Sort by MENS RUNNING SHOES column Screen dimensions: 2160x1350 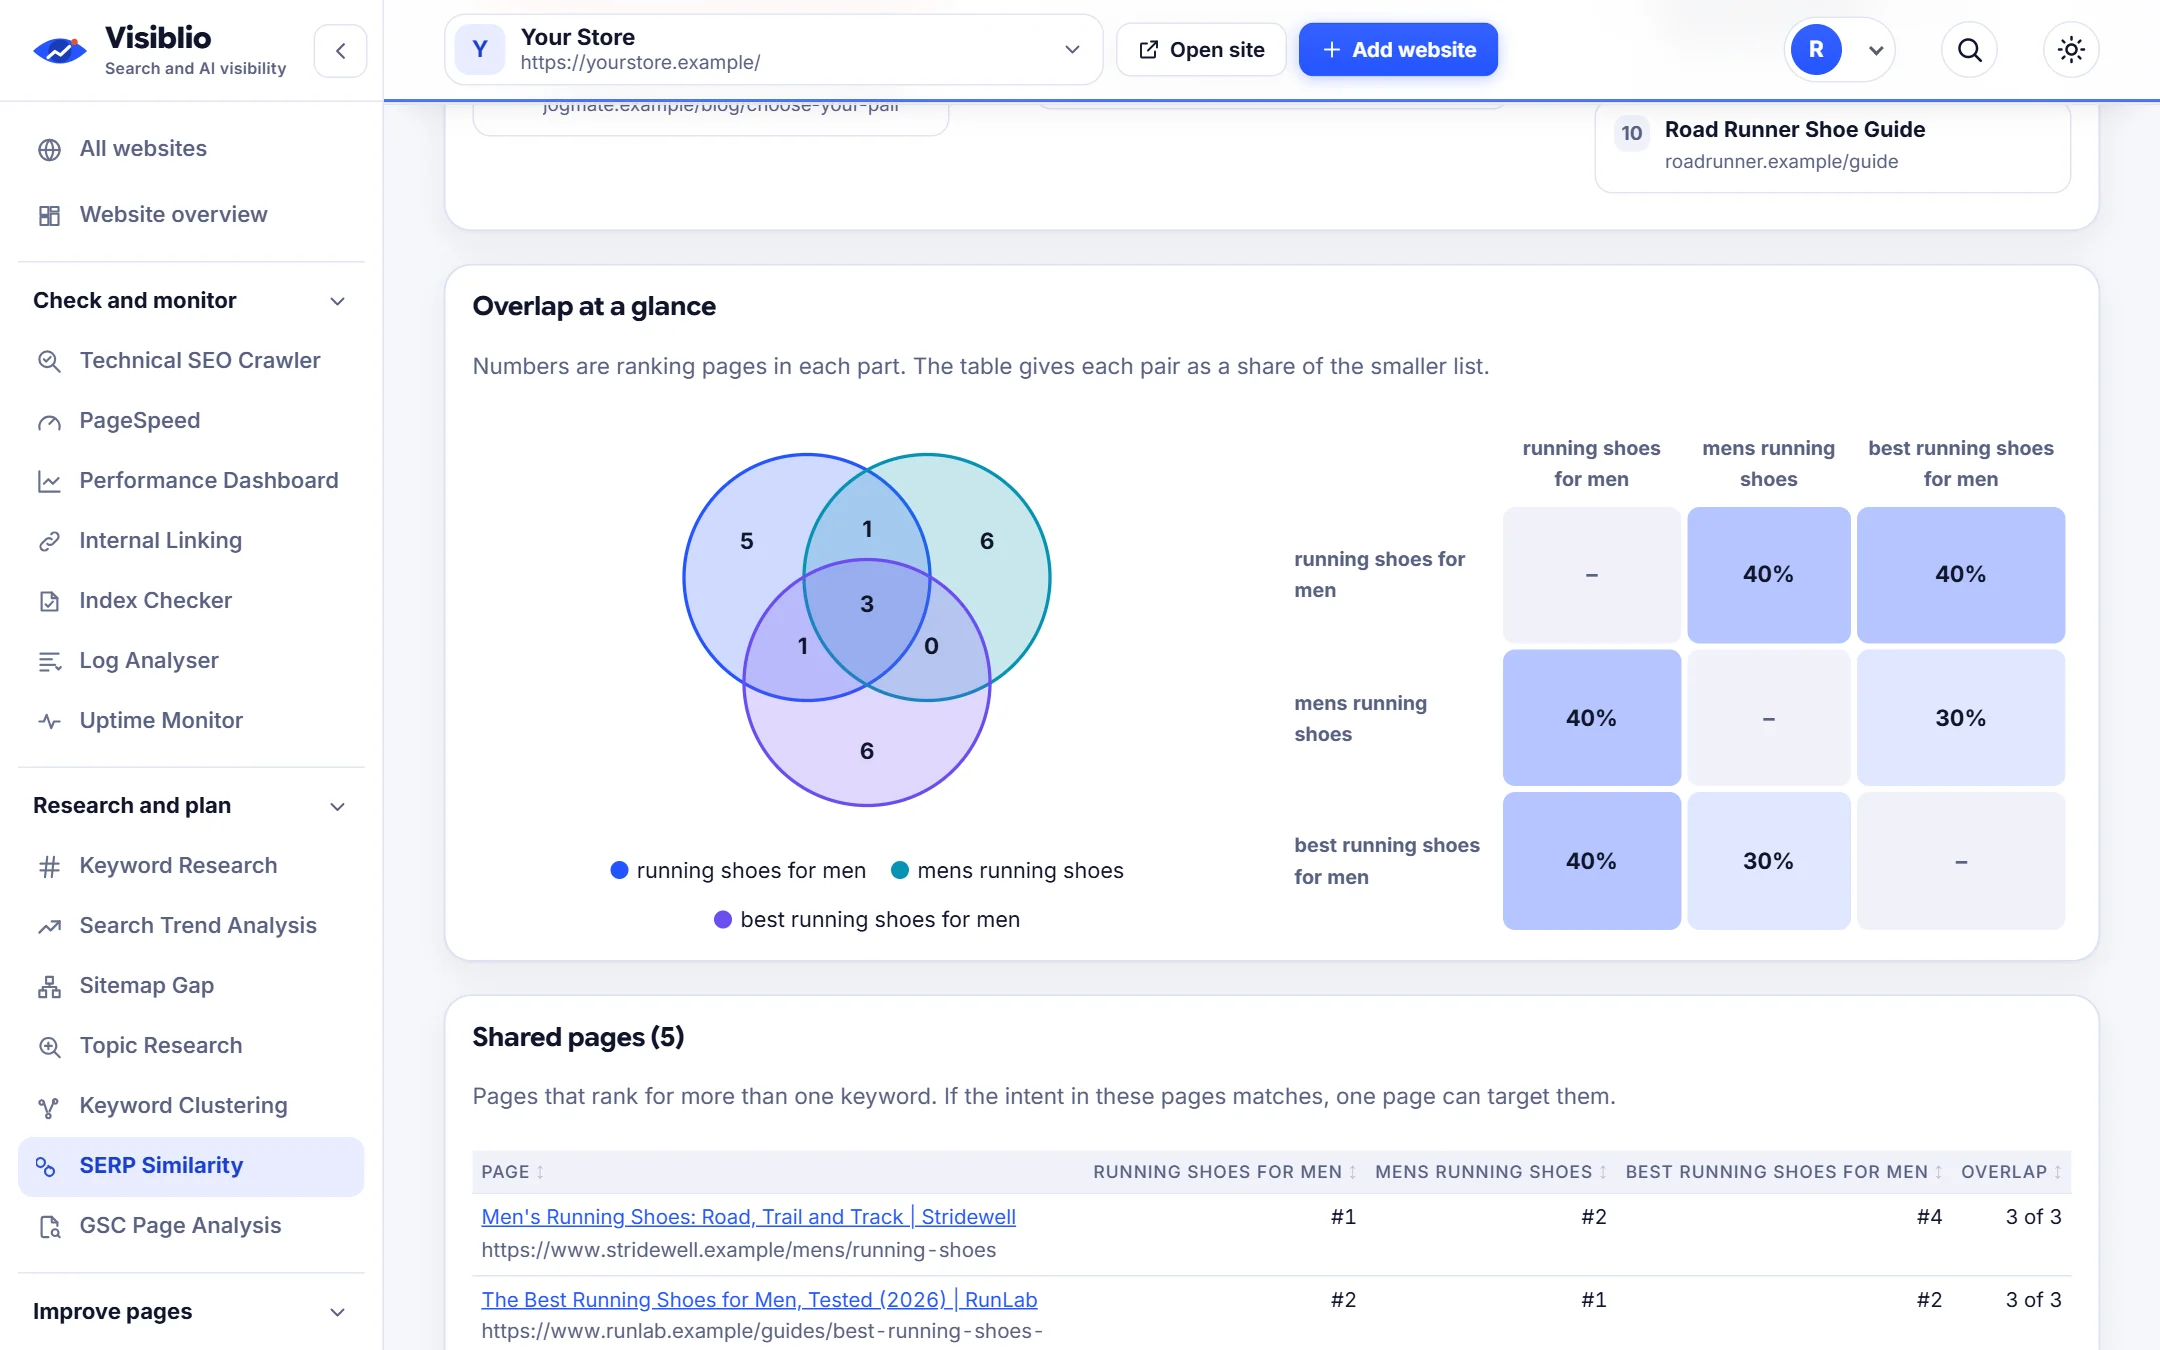point(1491,1172)
